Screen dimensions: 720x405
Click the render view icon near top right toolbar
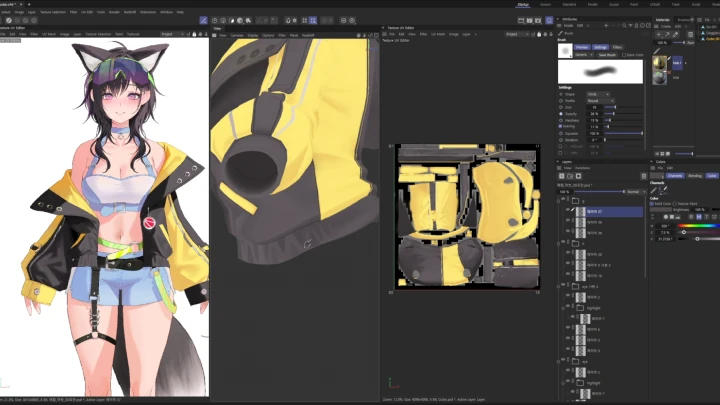521,20
